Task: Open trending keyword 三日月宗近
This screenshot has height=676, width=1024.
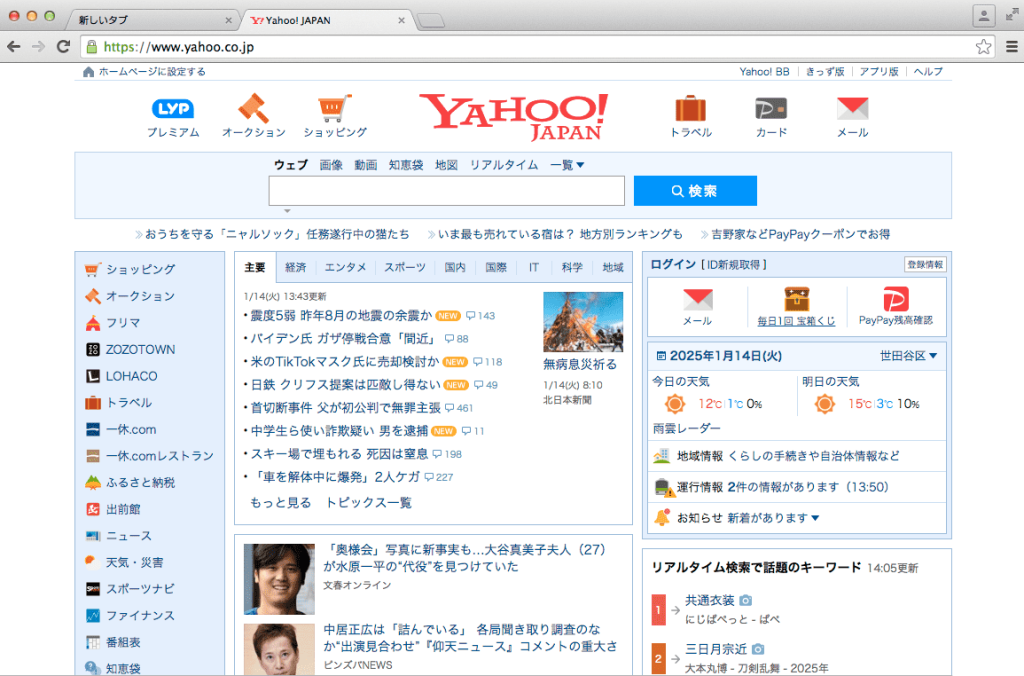Action: pos(715,649)
